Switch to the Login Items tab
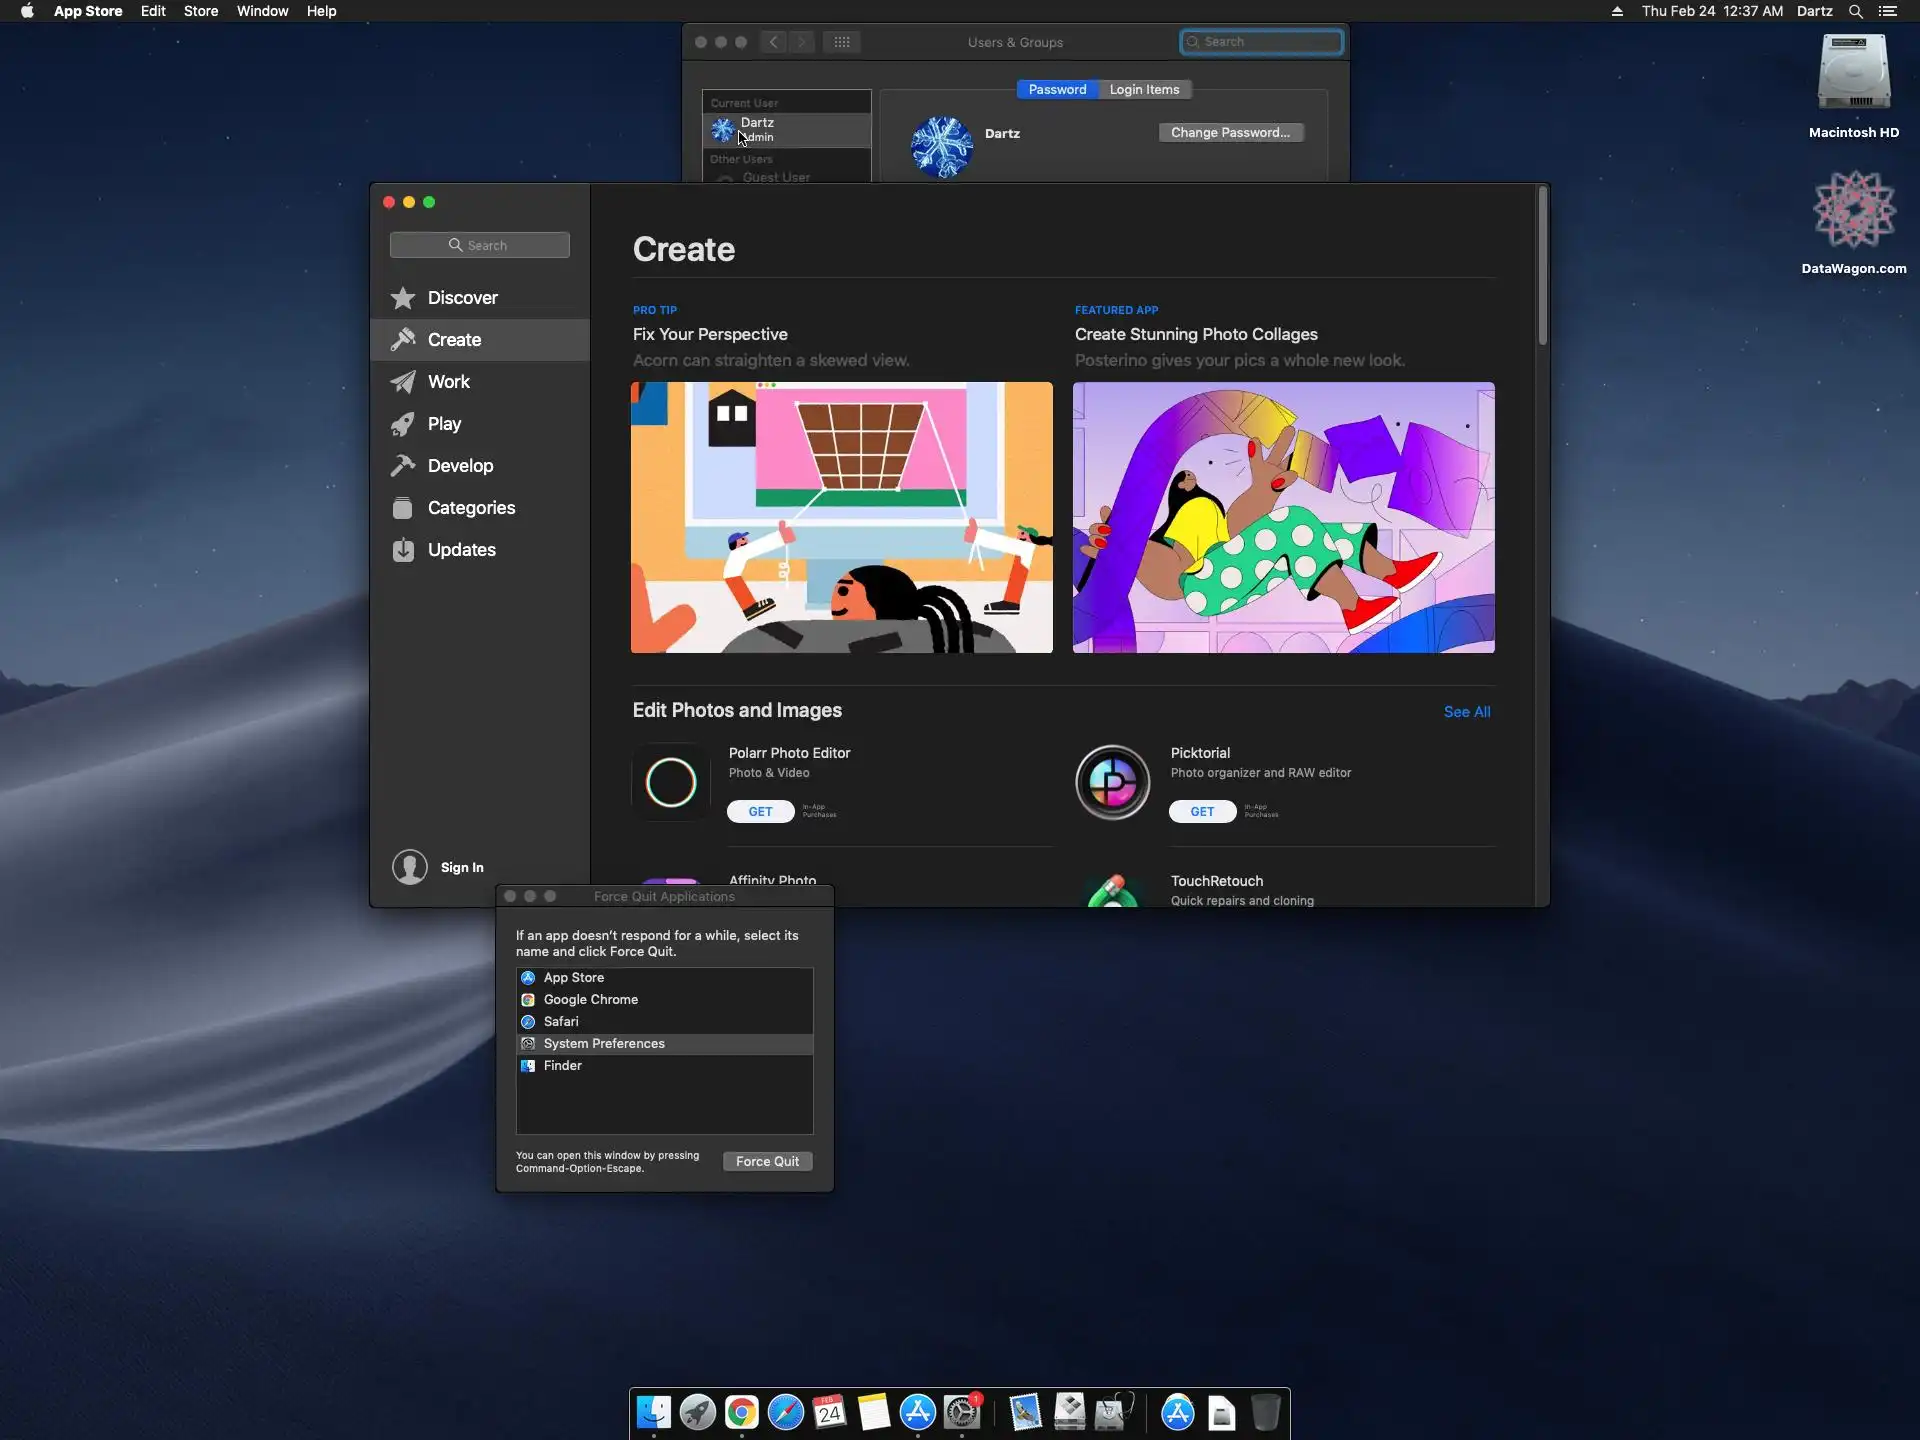The width and height of the screenshot is (1920, 1440). (1144, 90)
